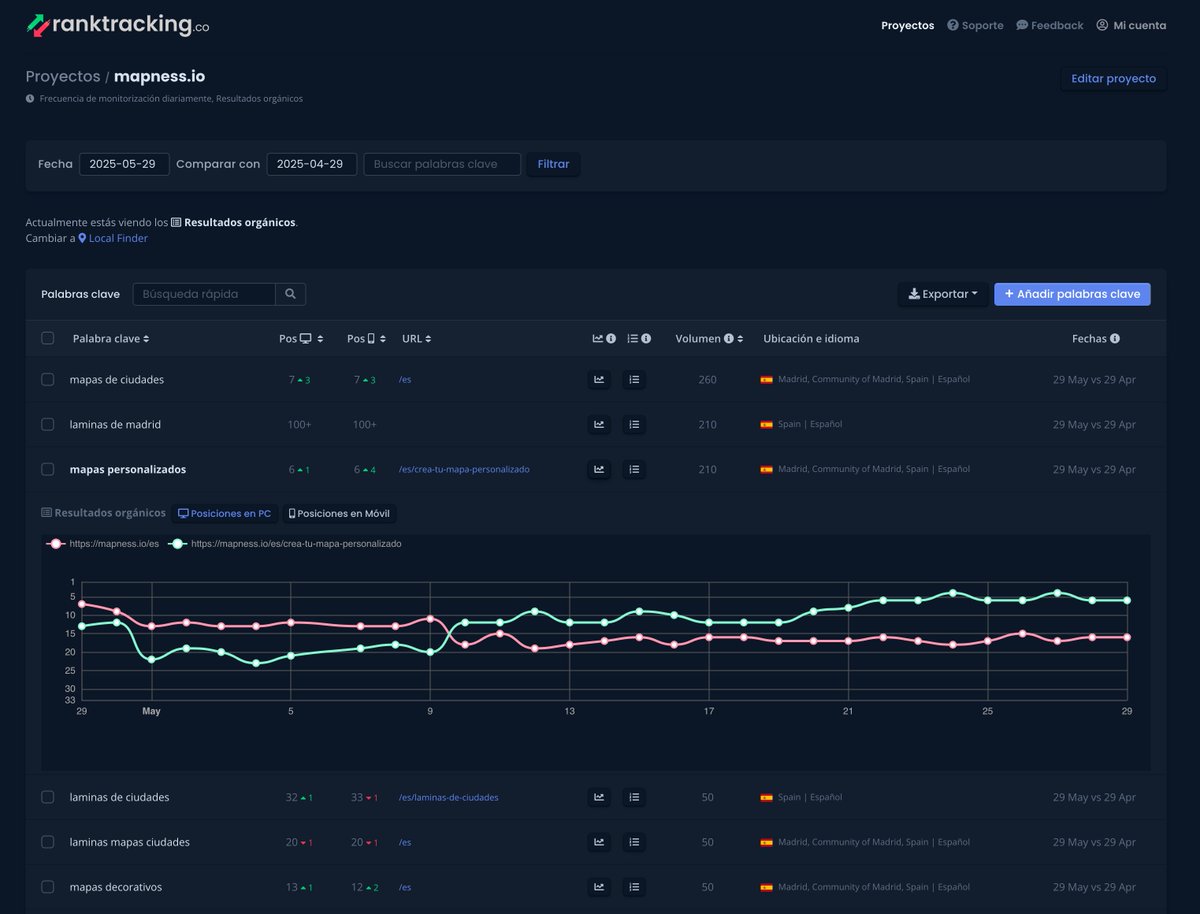Viewport: 1200px width, 914px height.
Task: Click the Fechas info icon
Action: tap(1115, 339)
